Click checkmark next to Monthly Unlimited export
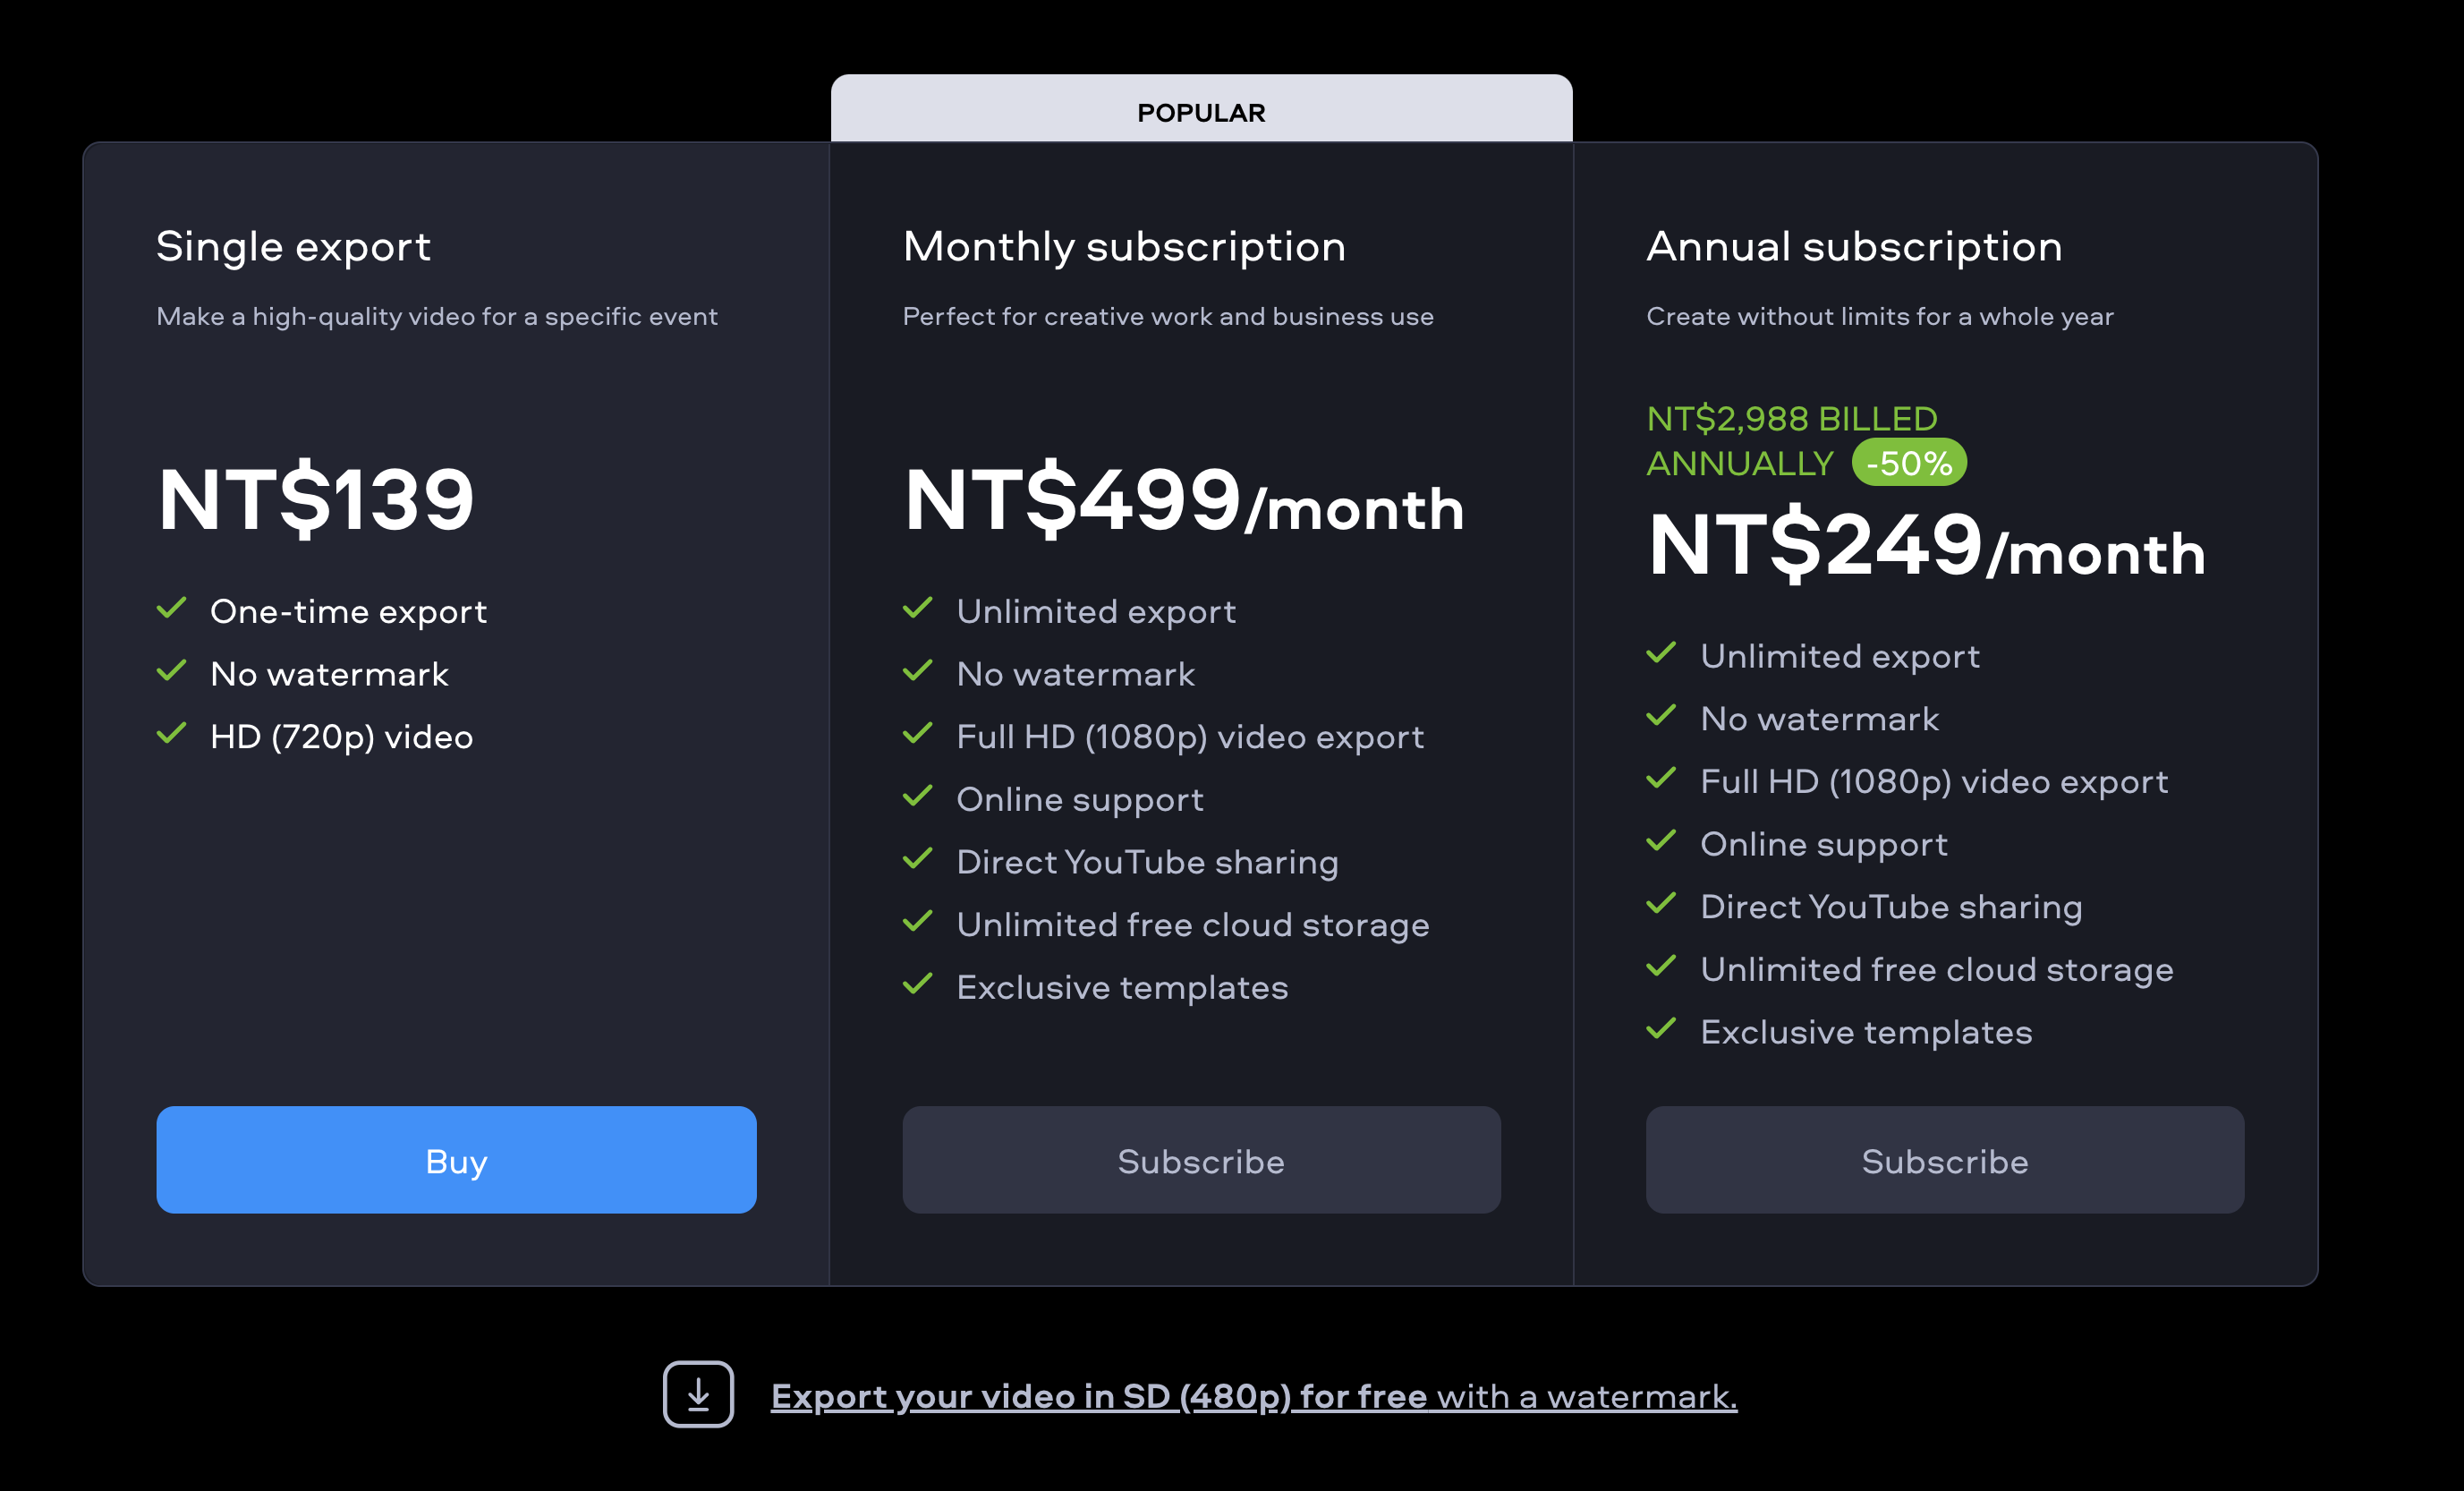Viewport: 2464px width, 1491px height. tap(917, 608)
